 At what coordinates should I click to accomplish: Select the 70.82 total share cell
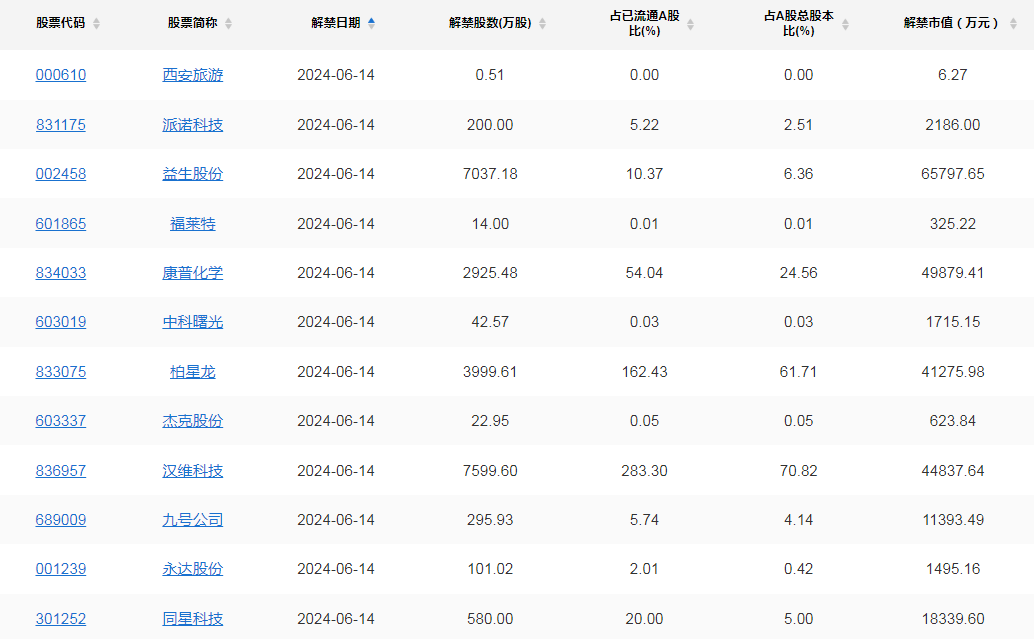799,471
